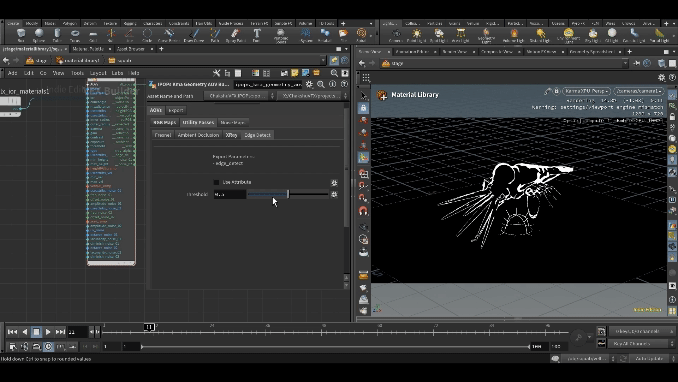Click the stop playback button
Screen dimensions: 678x382
pyautogui.click(x=36, y=332)
